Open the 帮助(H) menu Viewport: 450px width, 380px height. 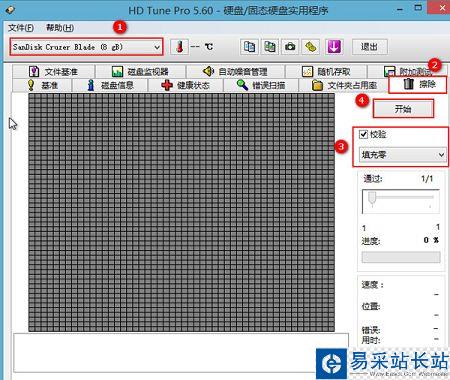point(60,28)
